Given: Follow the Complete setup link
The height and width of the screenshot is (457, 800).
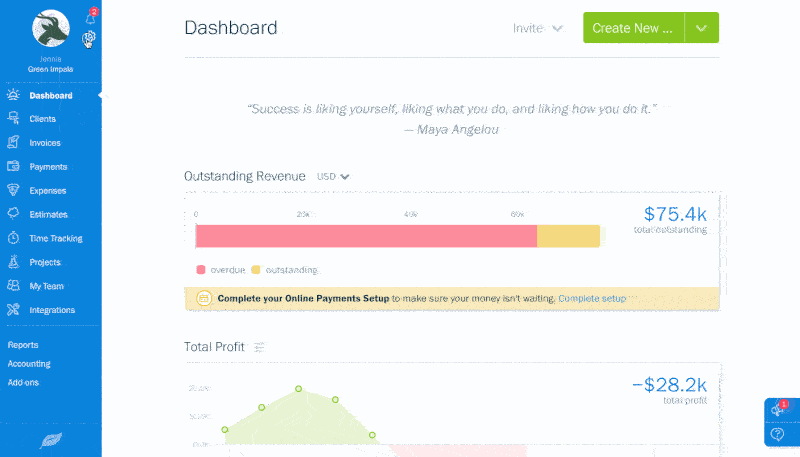Looking at the screenshot, I should coord(592,298).
